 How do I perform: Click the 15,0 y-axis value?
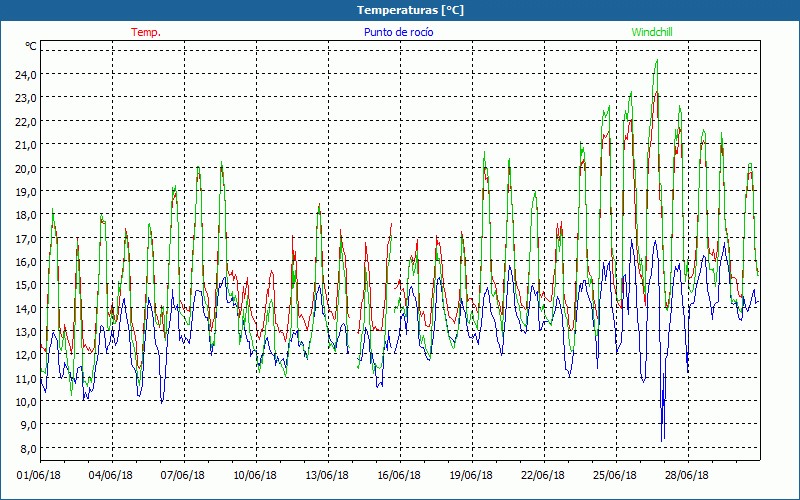tap(26, 285)
